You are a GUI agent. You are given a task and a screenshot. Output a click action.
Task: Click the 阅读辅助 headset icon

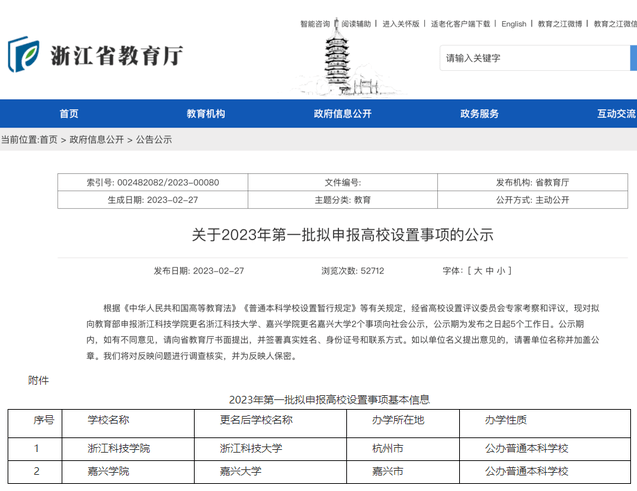336,24
